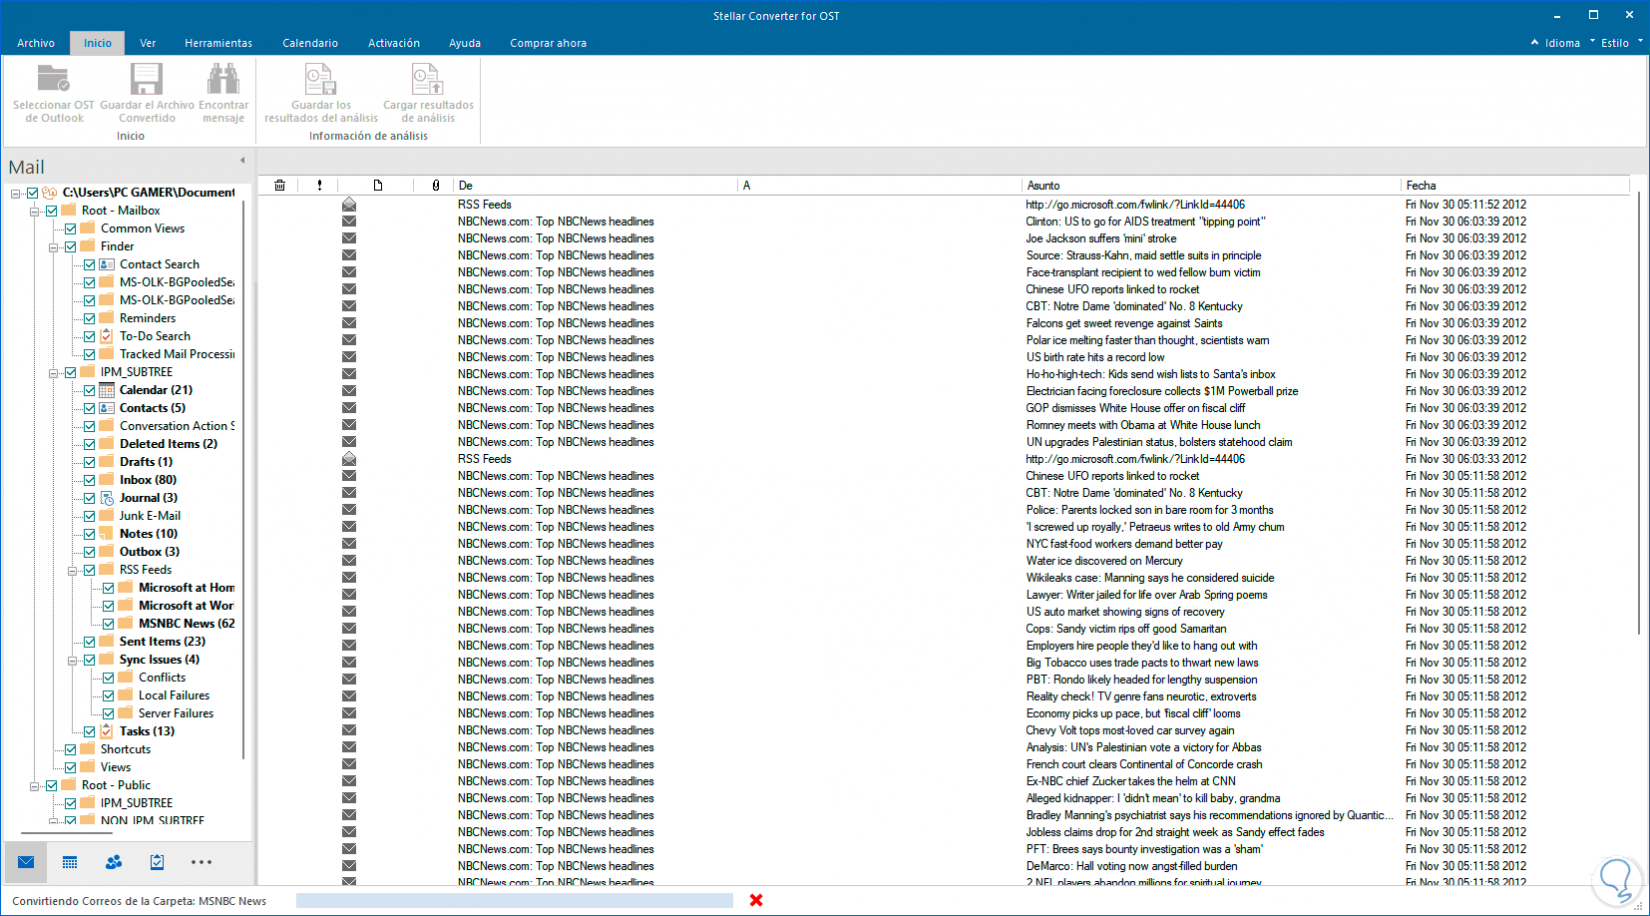The image size is (1650, 916).
Task: Click Guardar el Archivo Convertido icon
Action: pos(146,79)
